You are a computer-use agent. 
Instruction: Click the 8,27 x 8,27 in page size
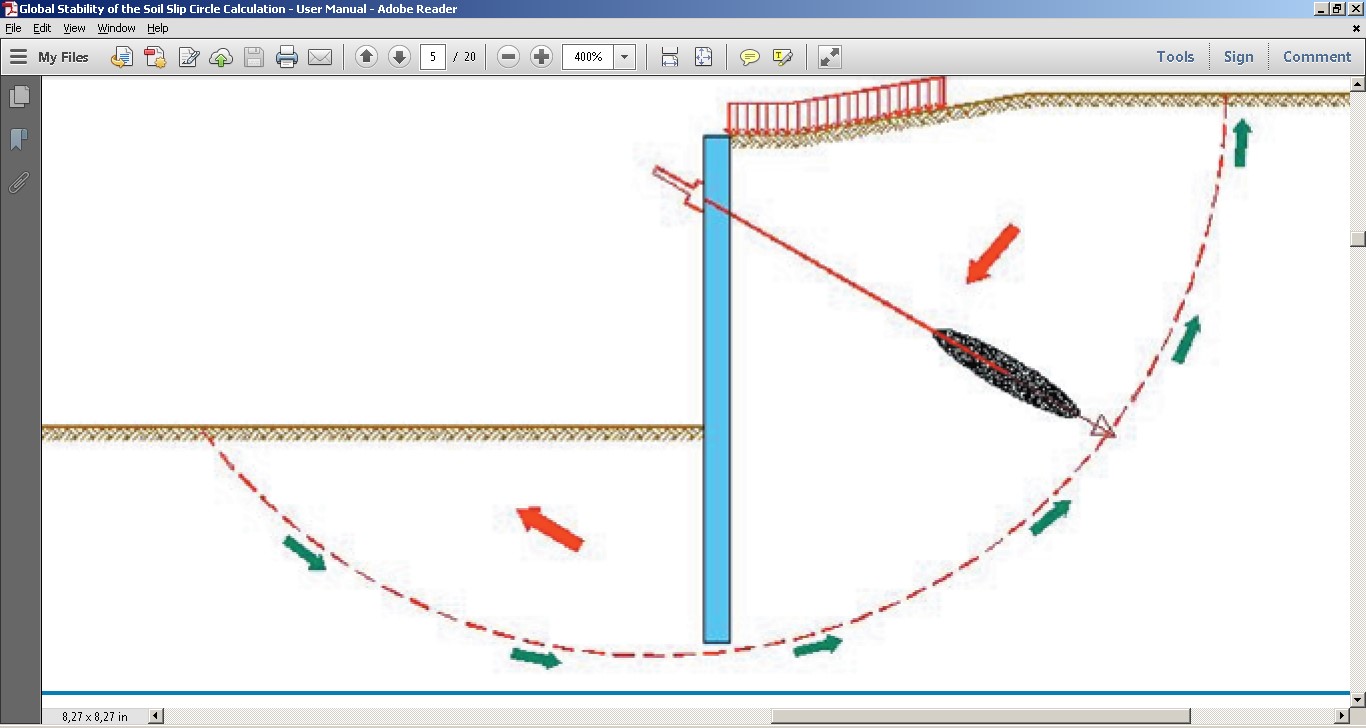pos(95,716)
